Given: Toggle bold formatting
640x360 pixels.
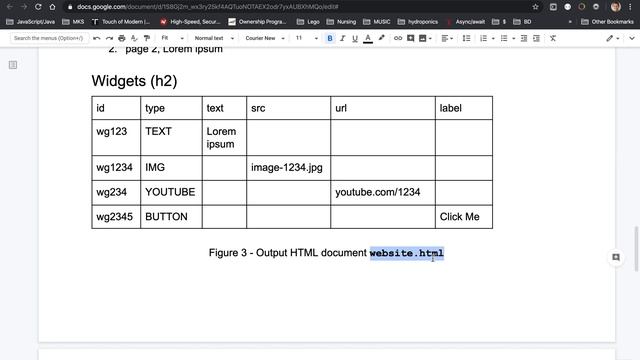Looking at the screenshot, I should (330, 38).
